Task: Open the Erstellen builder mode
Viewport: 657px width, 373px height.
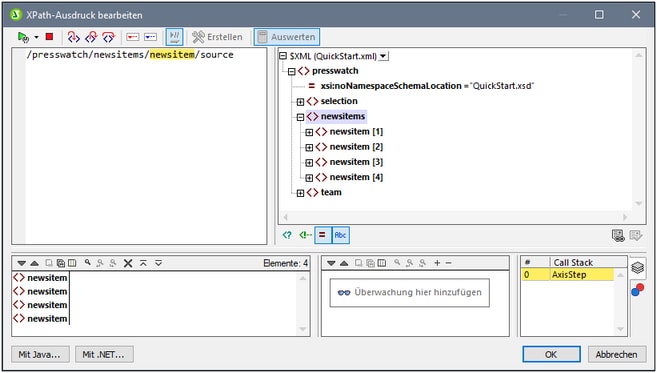Action: click(x=217, y=37)
